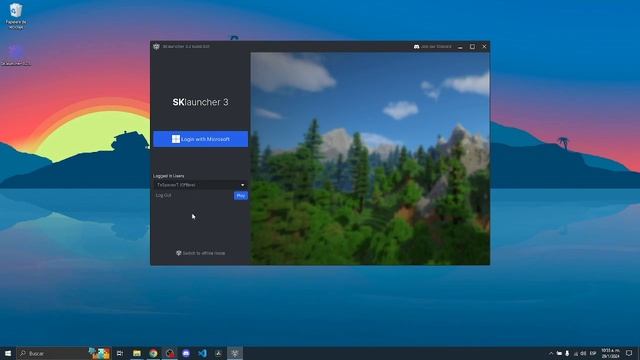
Task: Open File Explorer from the taskbar
Action: tap(137, 353)
